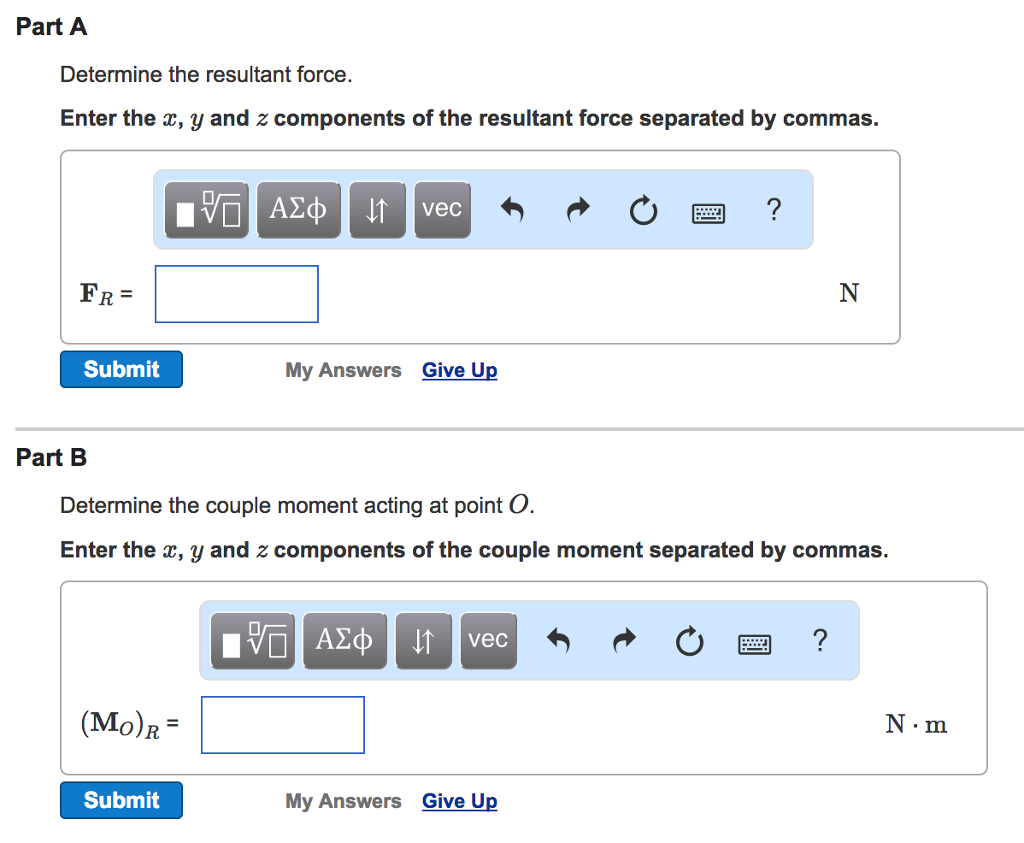Open Greek symbols palette in Part B
This screenshot has width=1024, height=843.
[345, 641]
